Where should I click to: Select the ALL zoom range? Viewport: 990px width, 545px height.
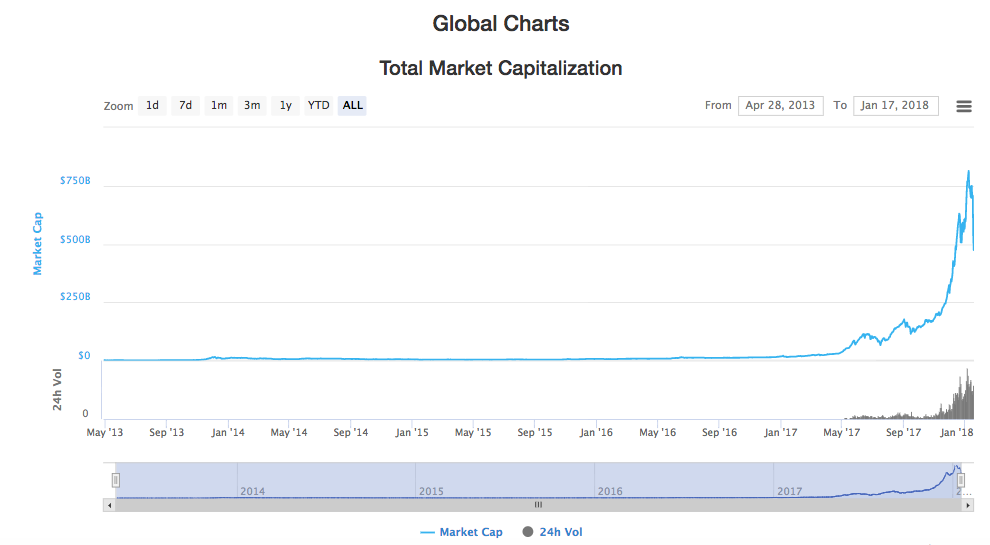353,105
